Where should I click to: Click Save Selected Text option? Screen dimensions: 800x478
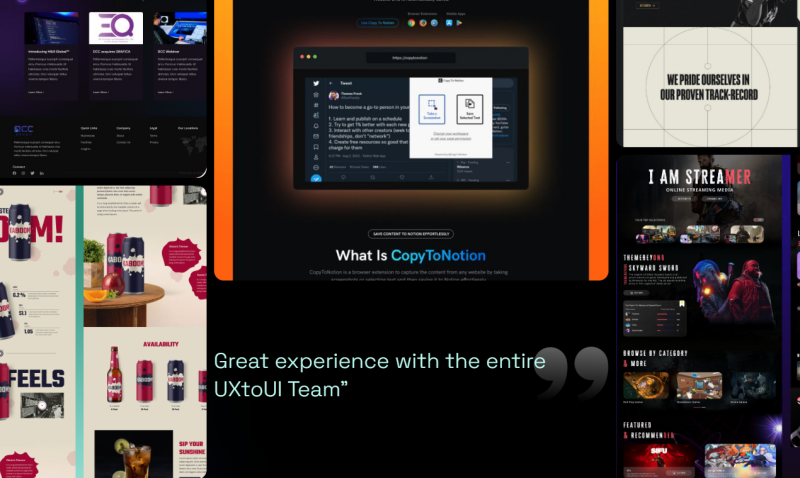tap(469, 109)
